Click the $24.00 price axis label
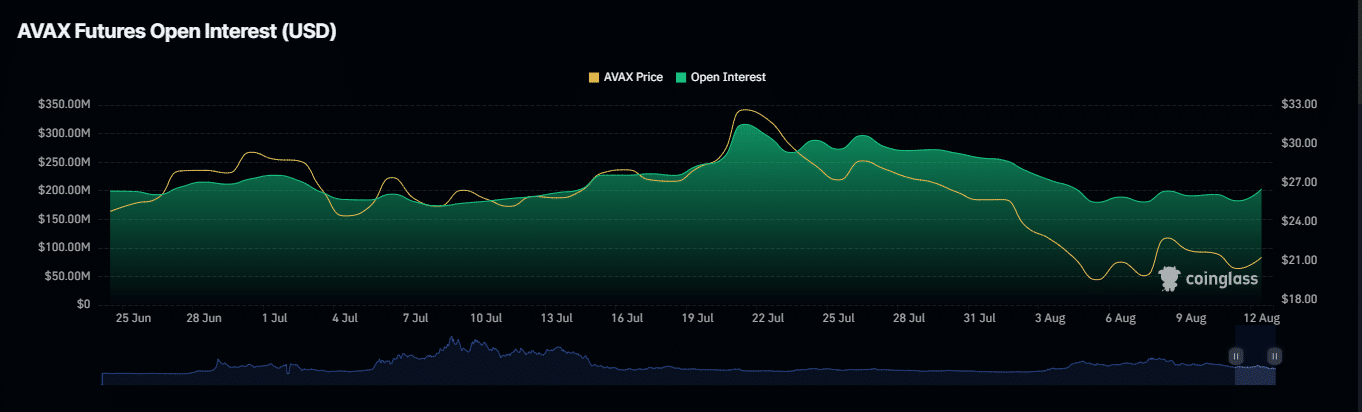This screenshot has width=1362, height=412. [1299, 221]
